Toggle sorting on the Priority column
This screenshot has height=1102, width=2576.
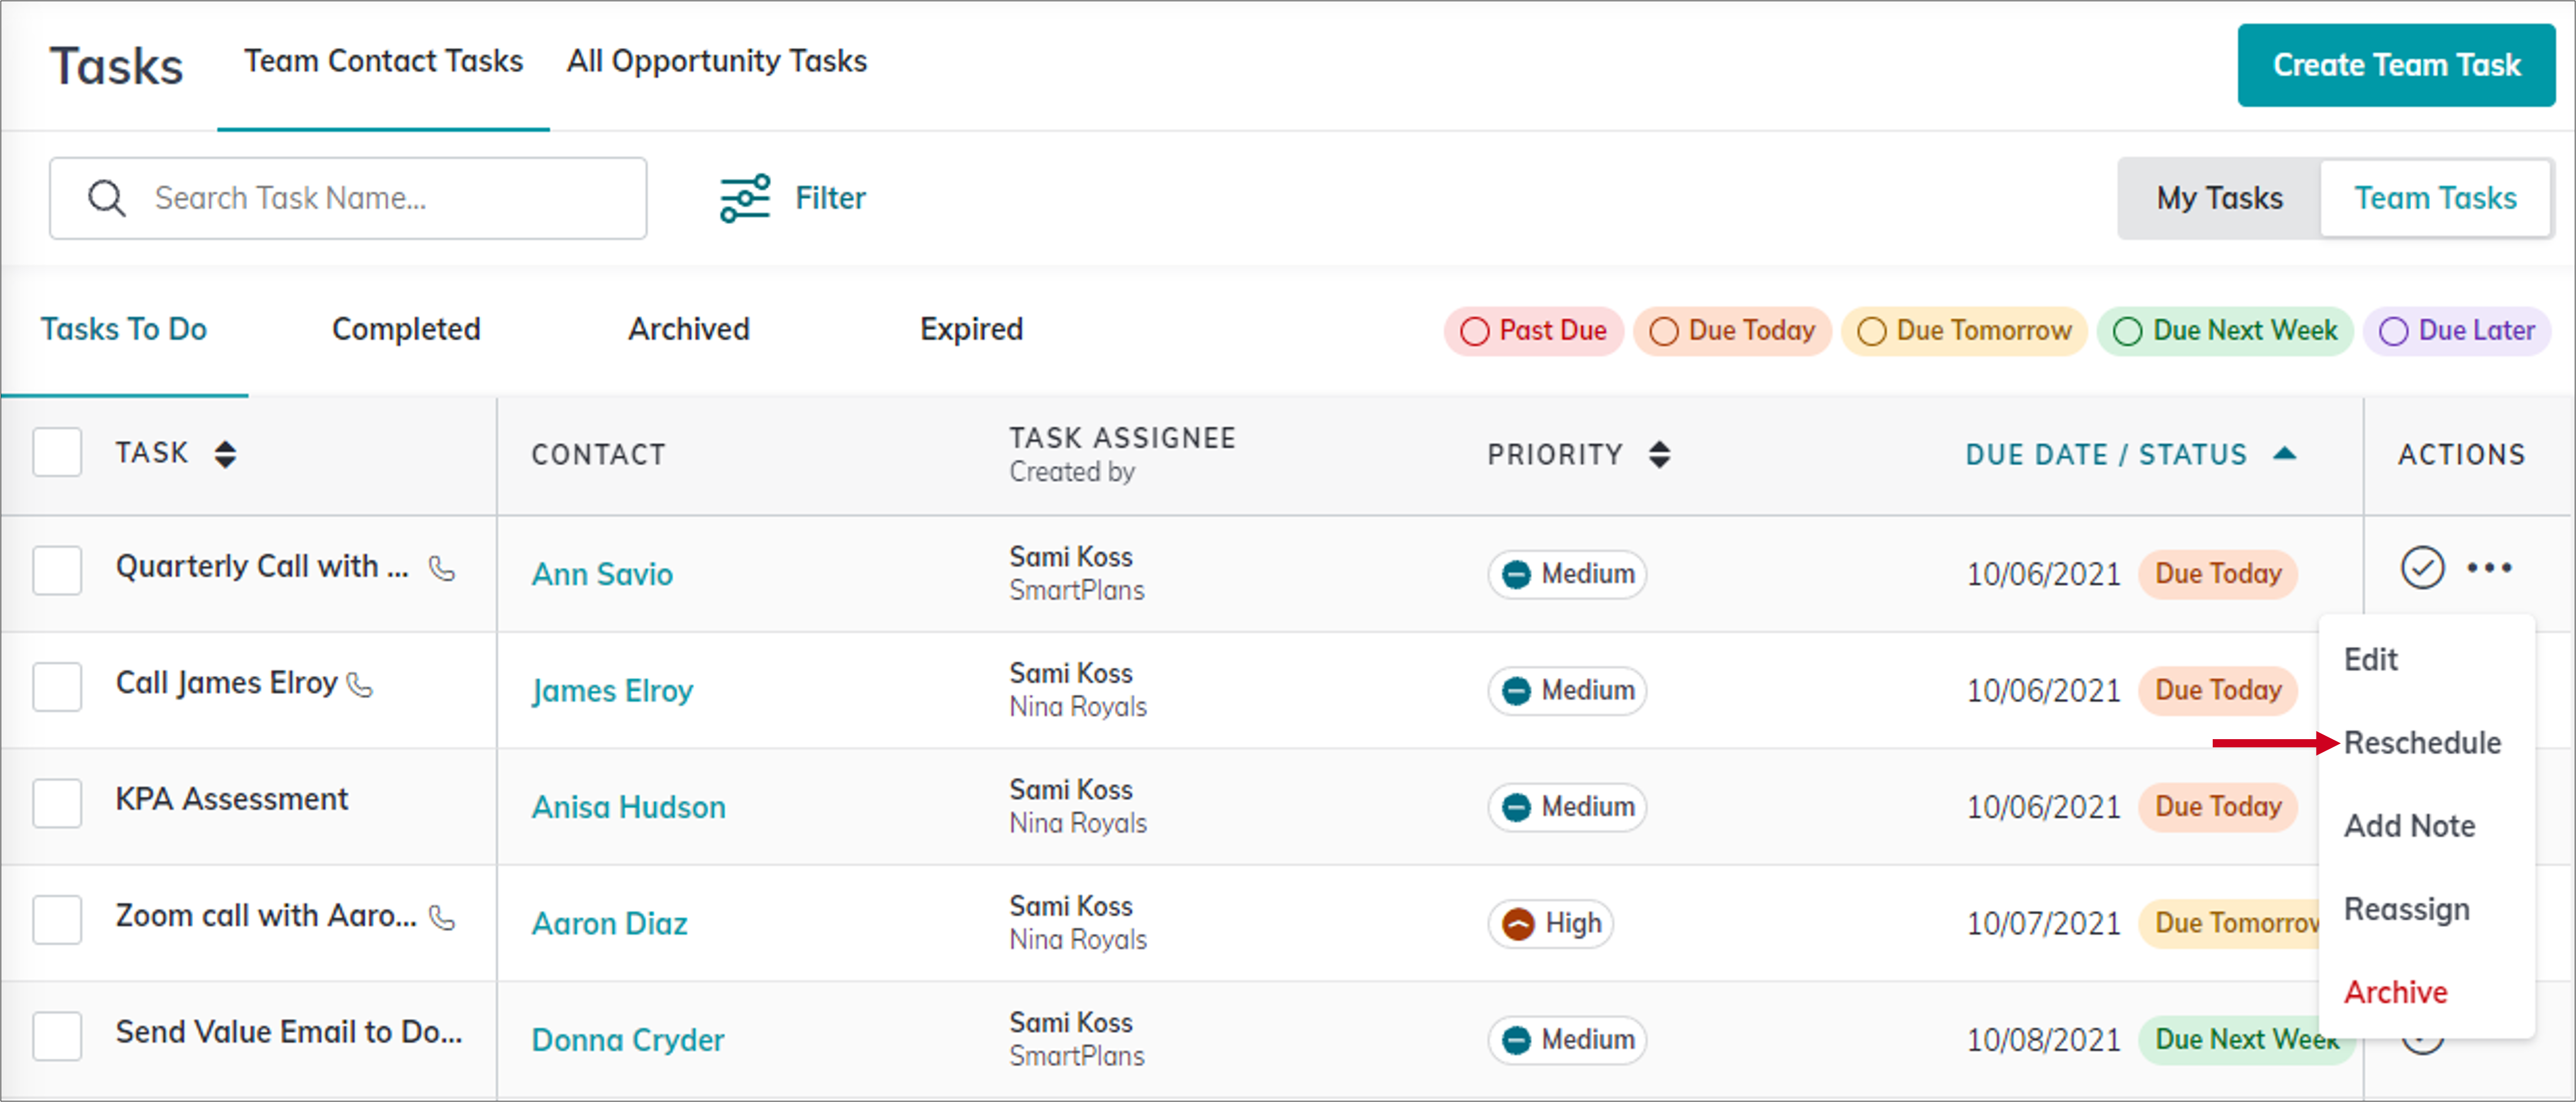[x=1659, y=453]
